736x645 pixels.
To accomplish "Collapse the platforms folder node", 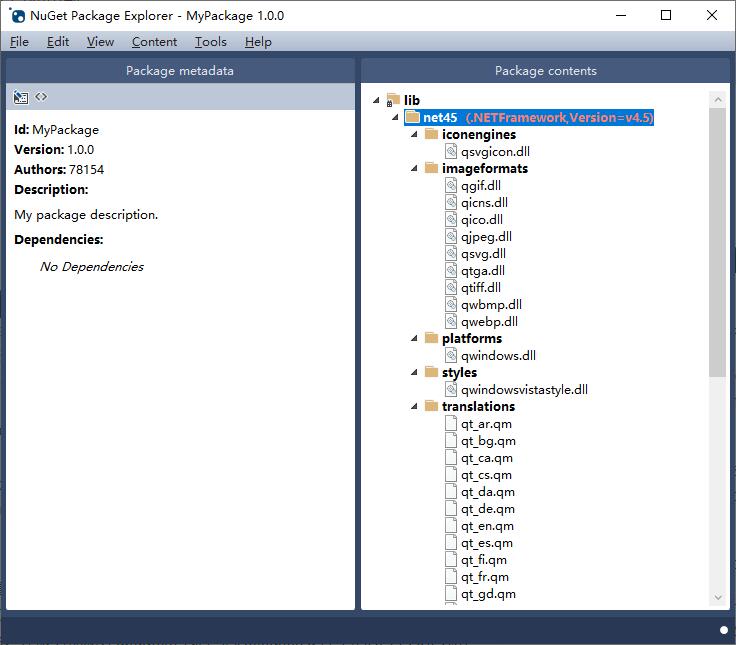I will (x=414, y=338).
